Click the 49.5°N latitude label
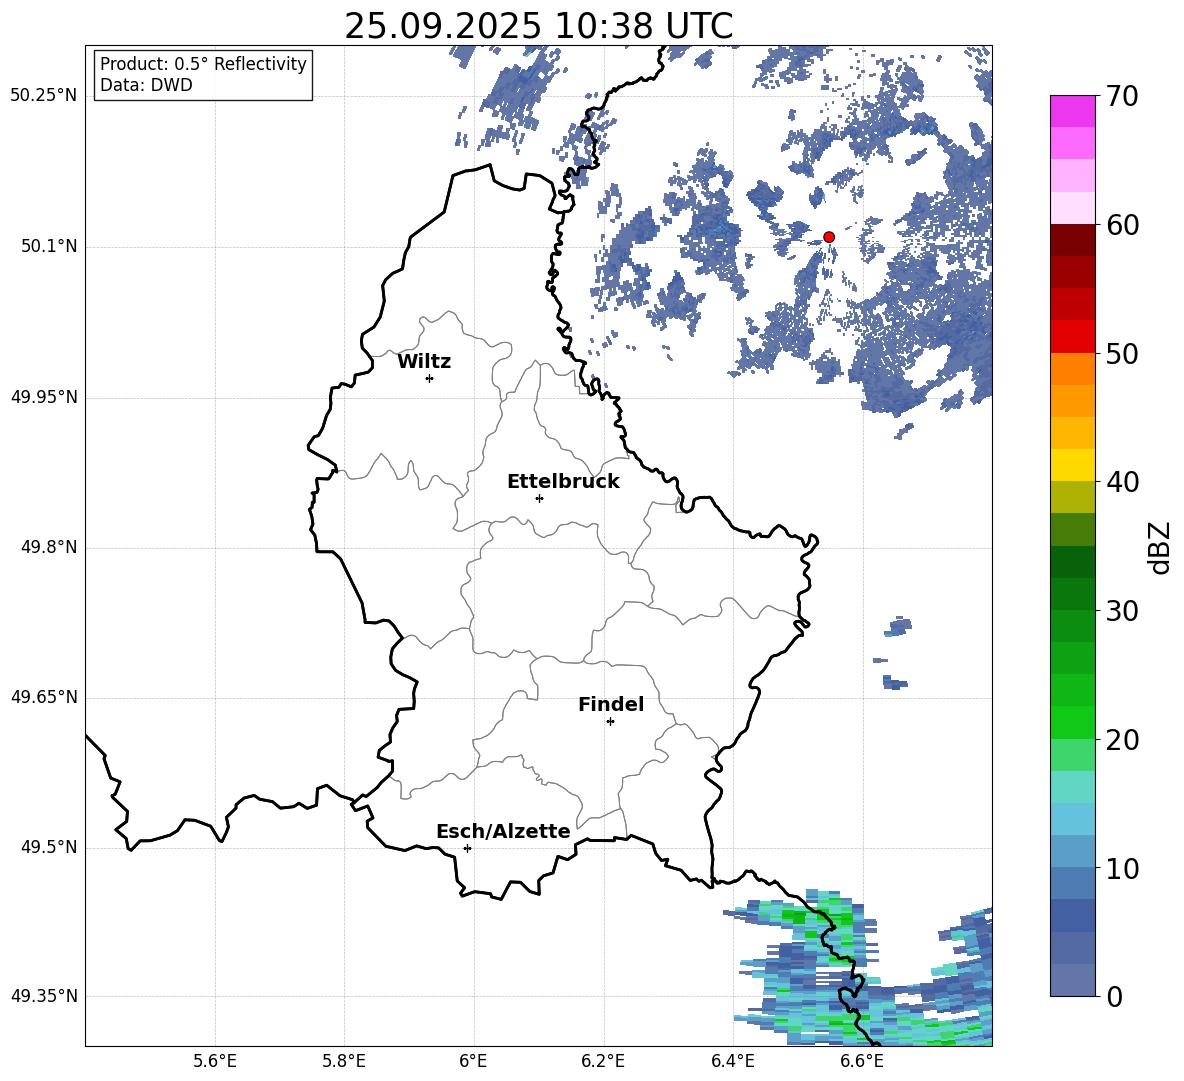Image resolution: width=1184 pixels, height=1081 pixels. [x=48, y=847]
